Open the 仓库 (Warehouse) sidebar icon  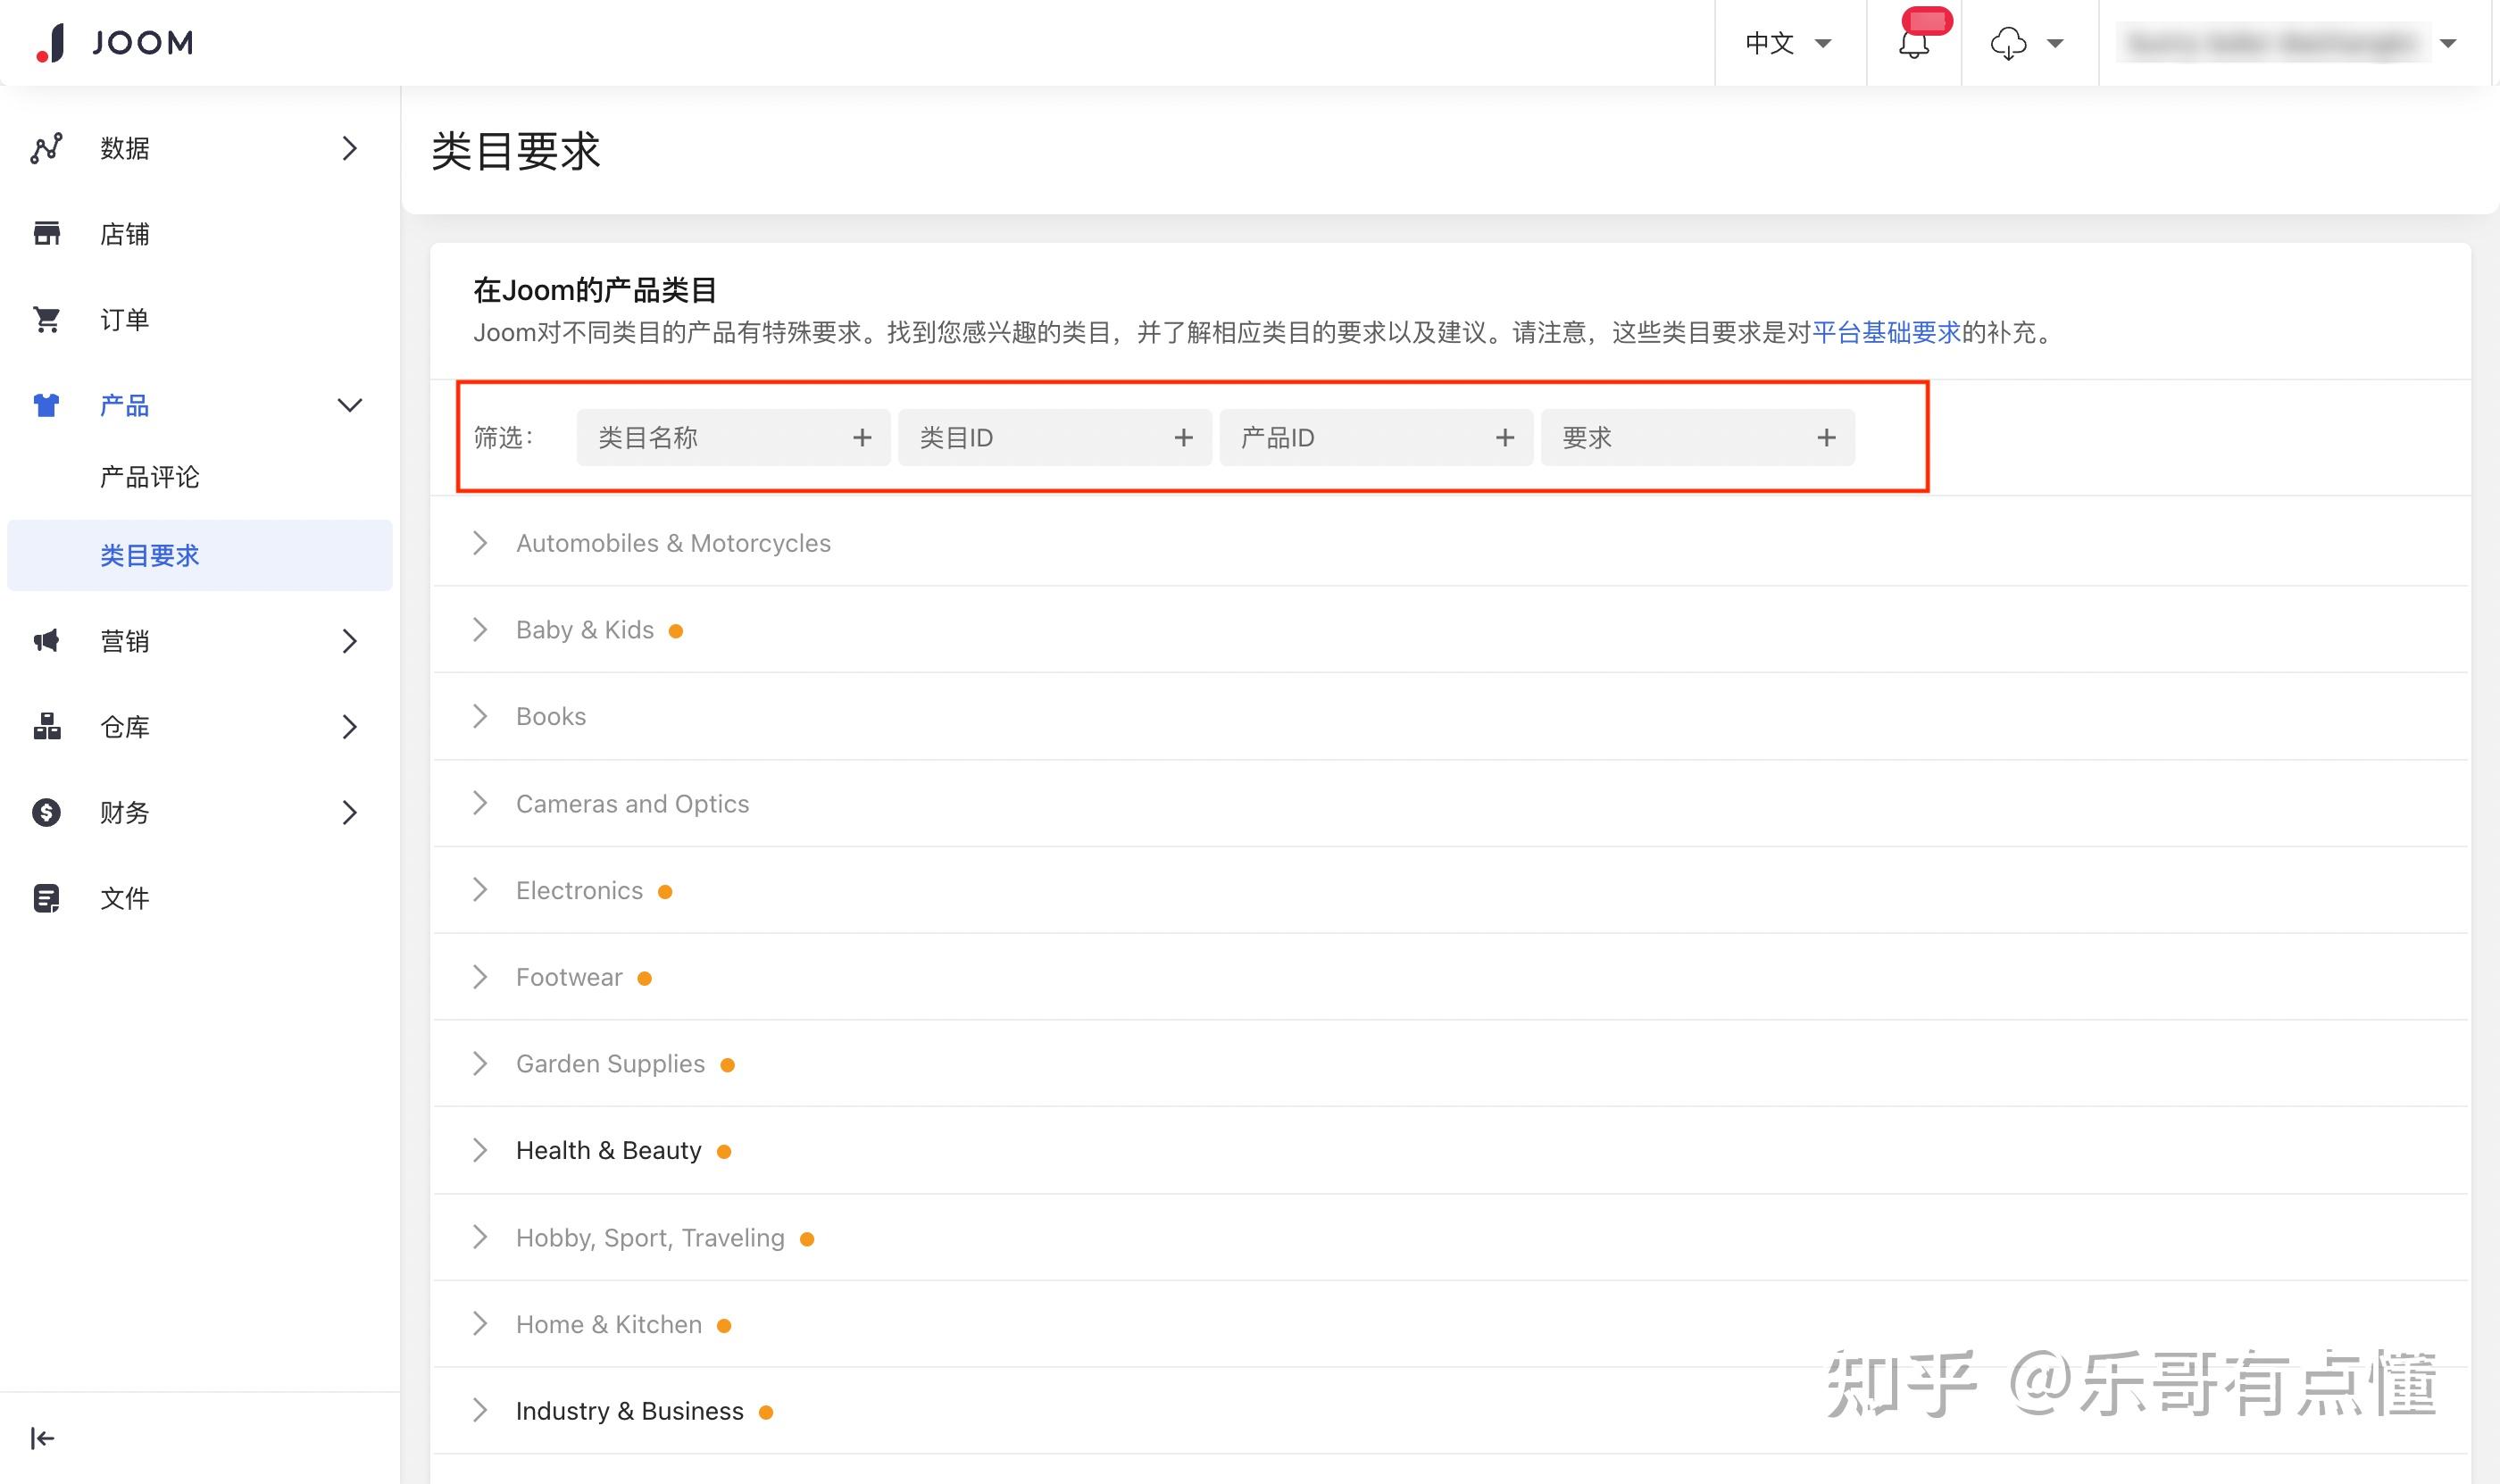tap(46, 727)
